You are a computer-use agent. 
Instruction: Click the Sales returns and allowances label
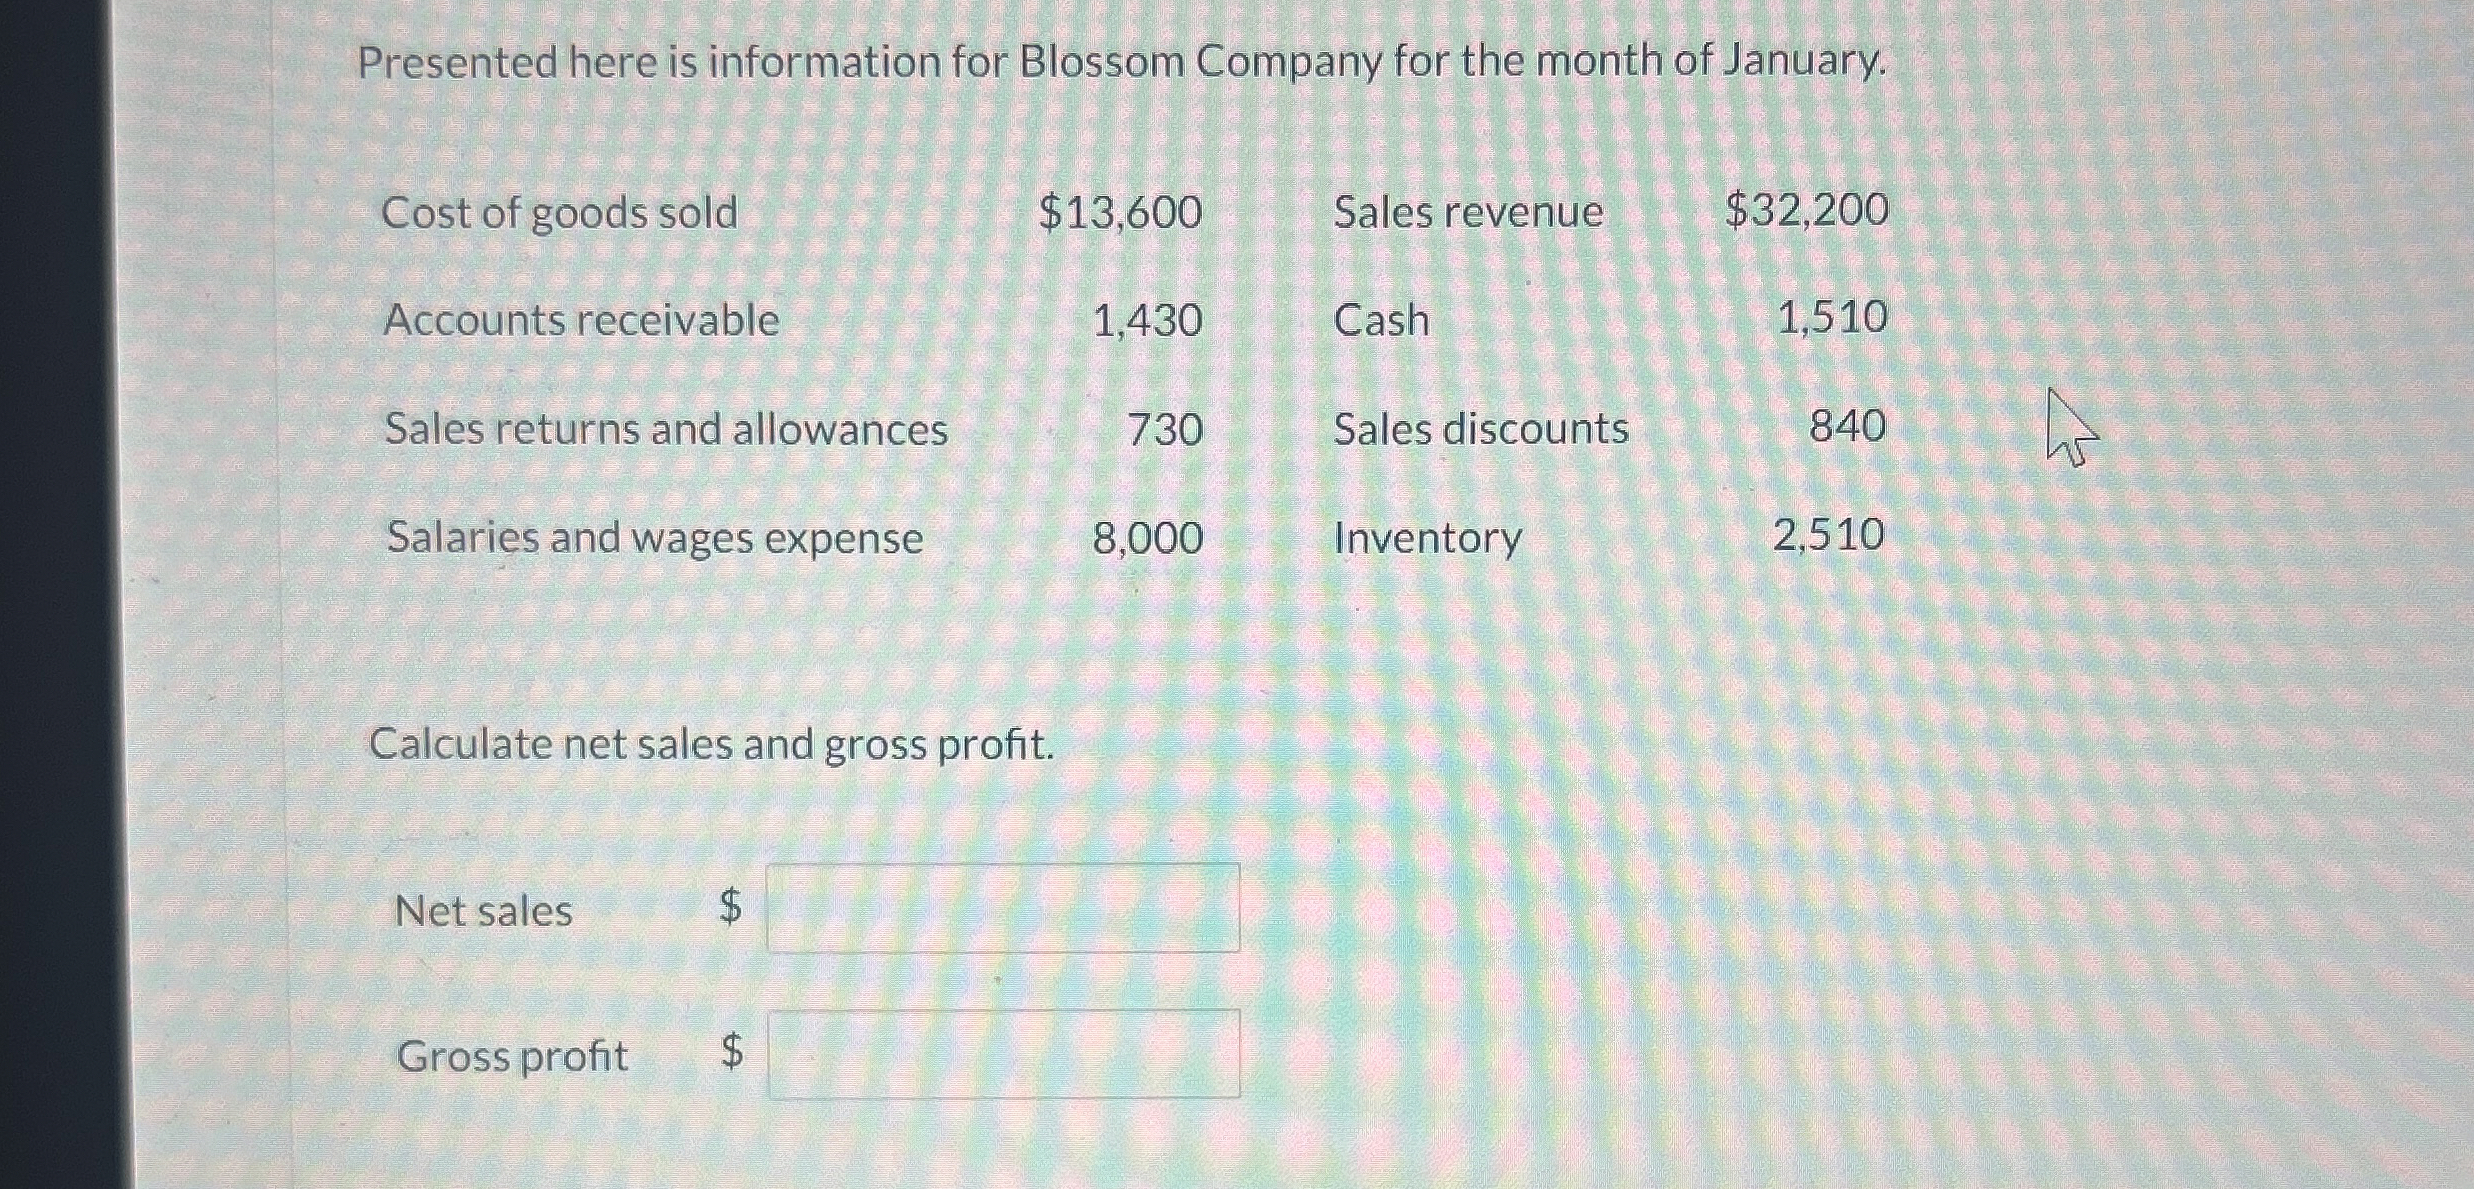(x=665, y=430)
